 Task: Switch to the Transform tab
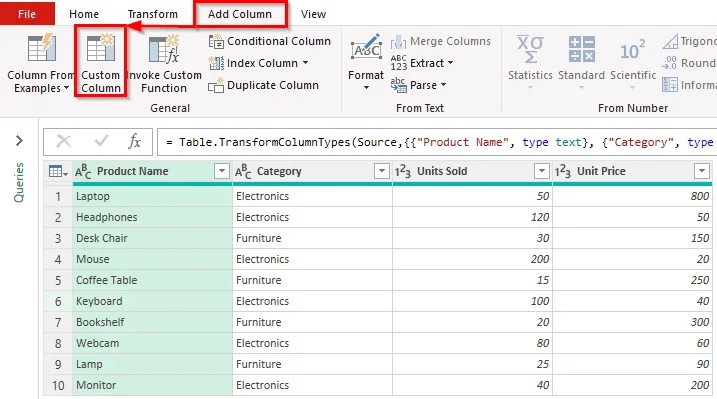[153, 14]
